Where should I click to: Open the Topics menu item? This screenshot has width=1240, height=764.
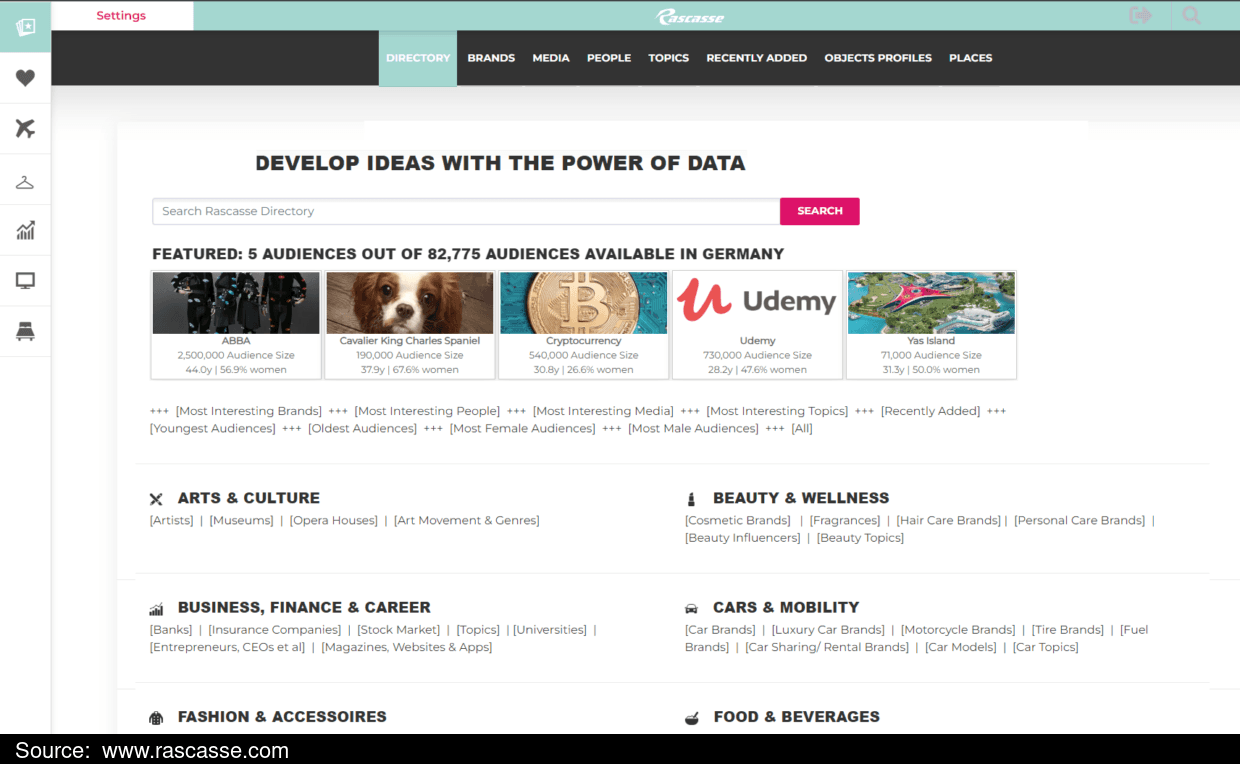[668, 58]
